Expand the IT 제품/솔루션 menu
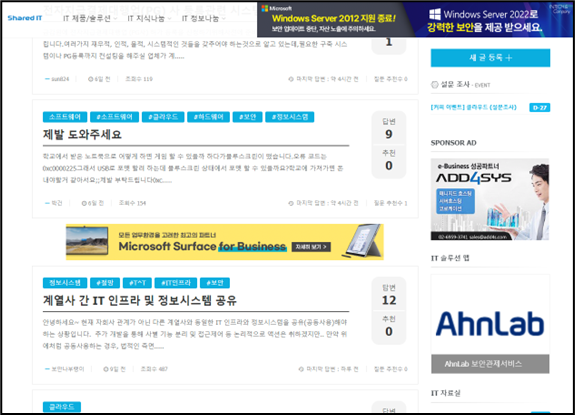This screenshot has width=575, height=415. [x=90, y=18]
